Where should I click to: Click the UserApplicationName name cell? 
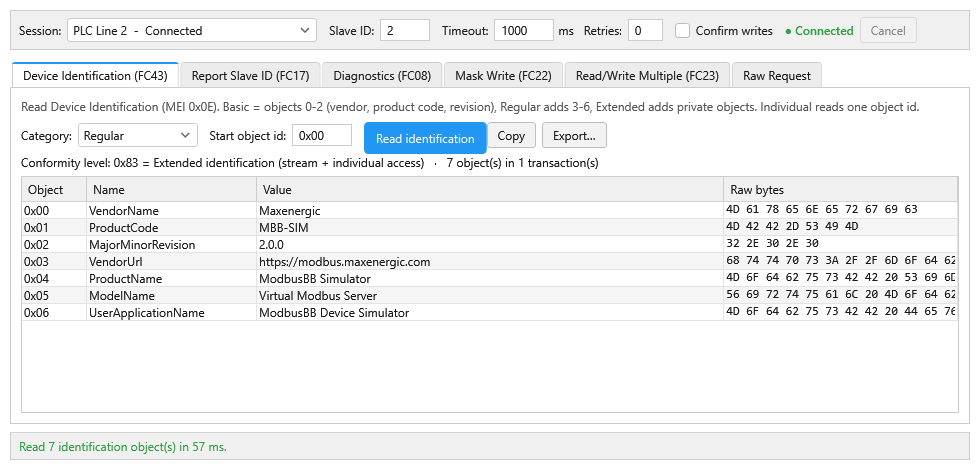pos(171,312)
